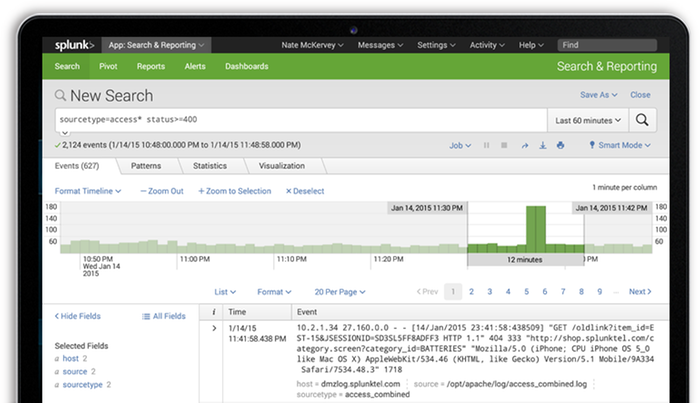Click 12 minutes selection label
The height and width of the screenshot is (403, 700).
[525, 260]
